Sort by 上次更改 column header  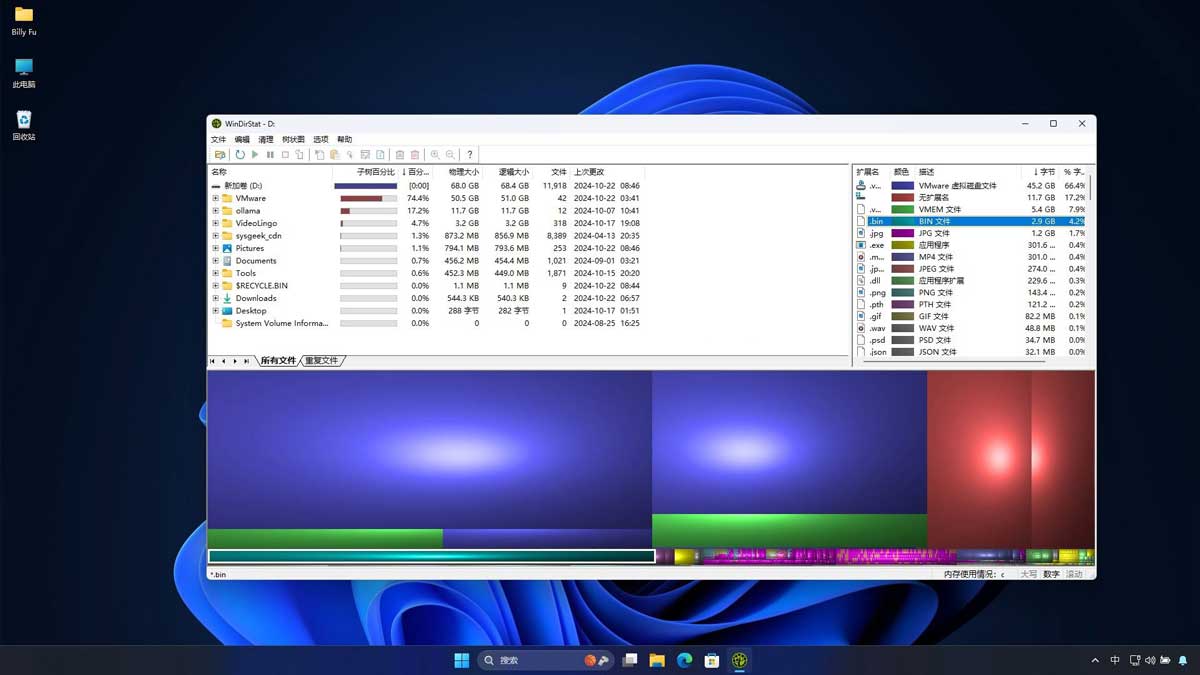click(x=588, y=172)
